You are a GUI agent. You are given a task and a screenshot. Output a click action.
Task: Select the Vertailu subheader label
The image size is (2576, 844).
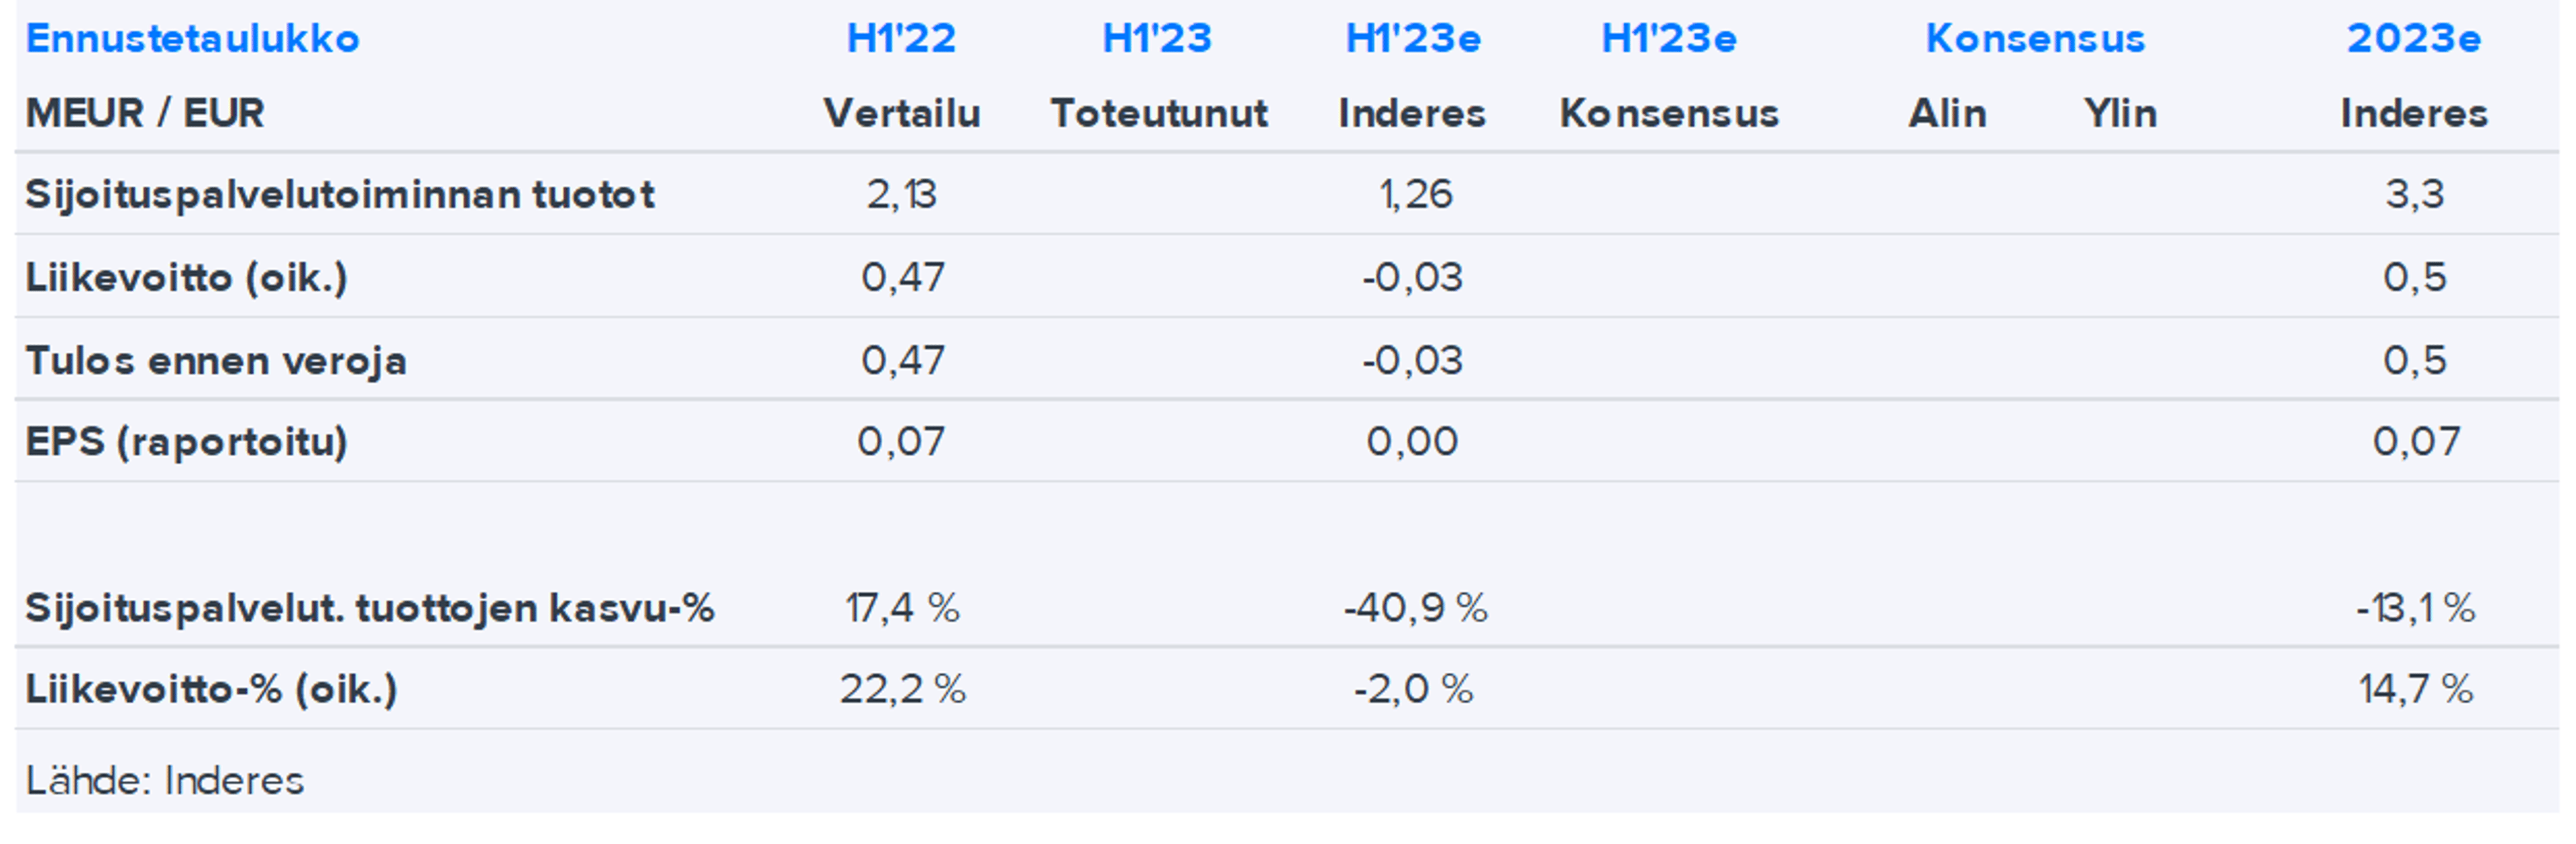(901, 113)
